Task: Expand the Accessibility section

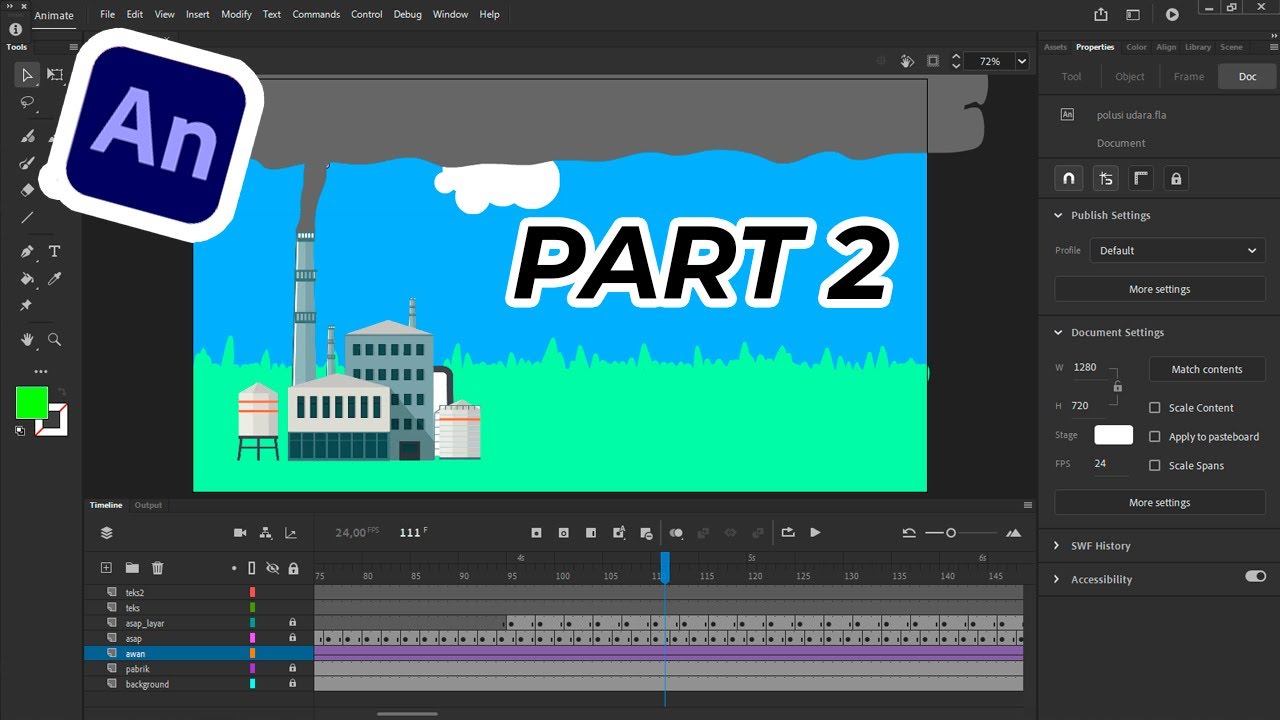Action: pos(1058,580)
